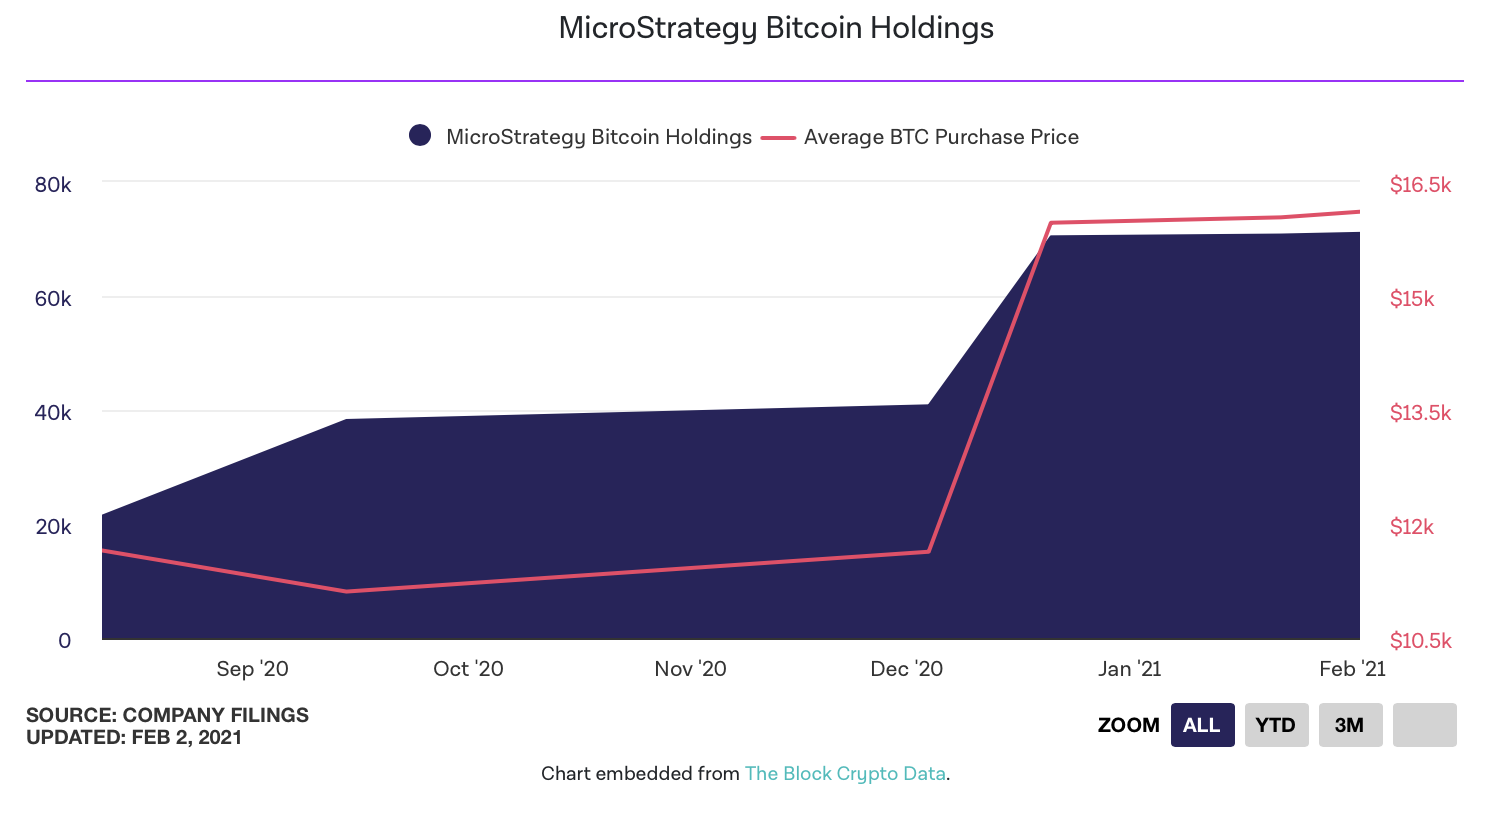The height and width of the screenshot is (814, 1508).
Task: Click the Oct '20 axis label
Action: click(x=468, y=669)
